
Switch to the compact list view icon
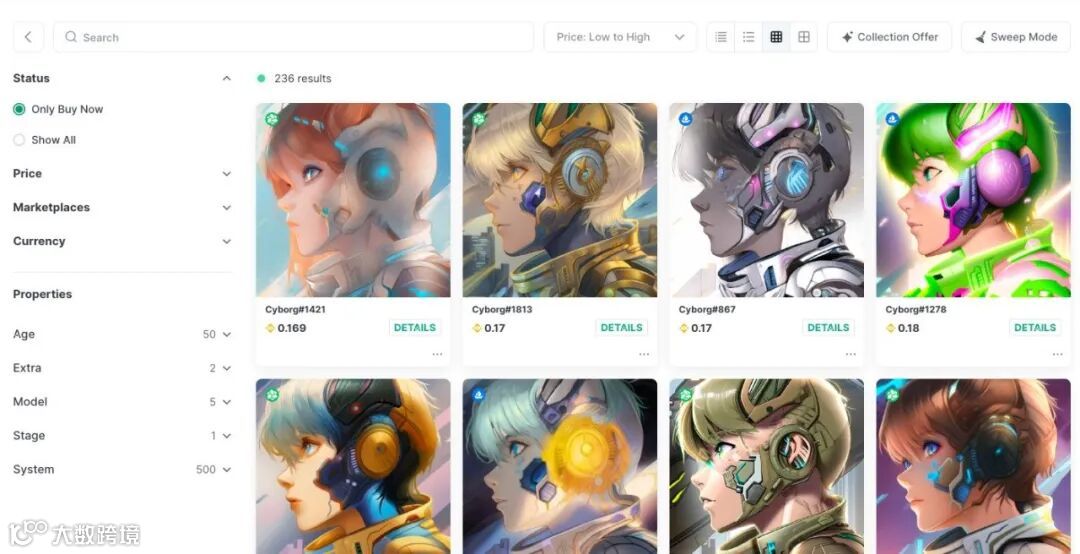pyautogui.click(x=720, y=37)
